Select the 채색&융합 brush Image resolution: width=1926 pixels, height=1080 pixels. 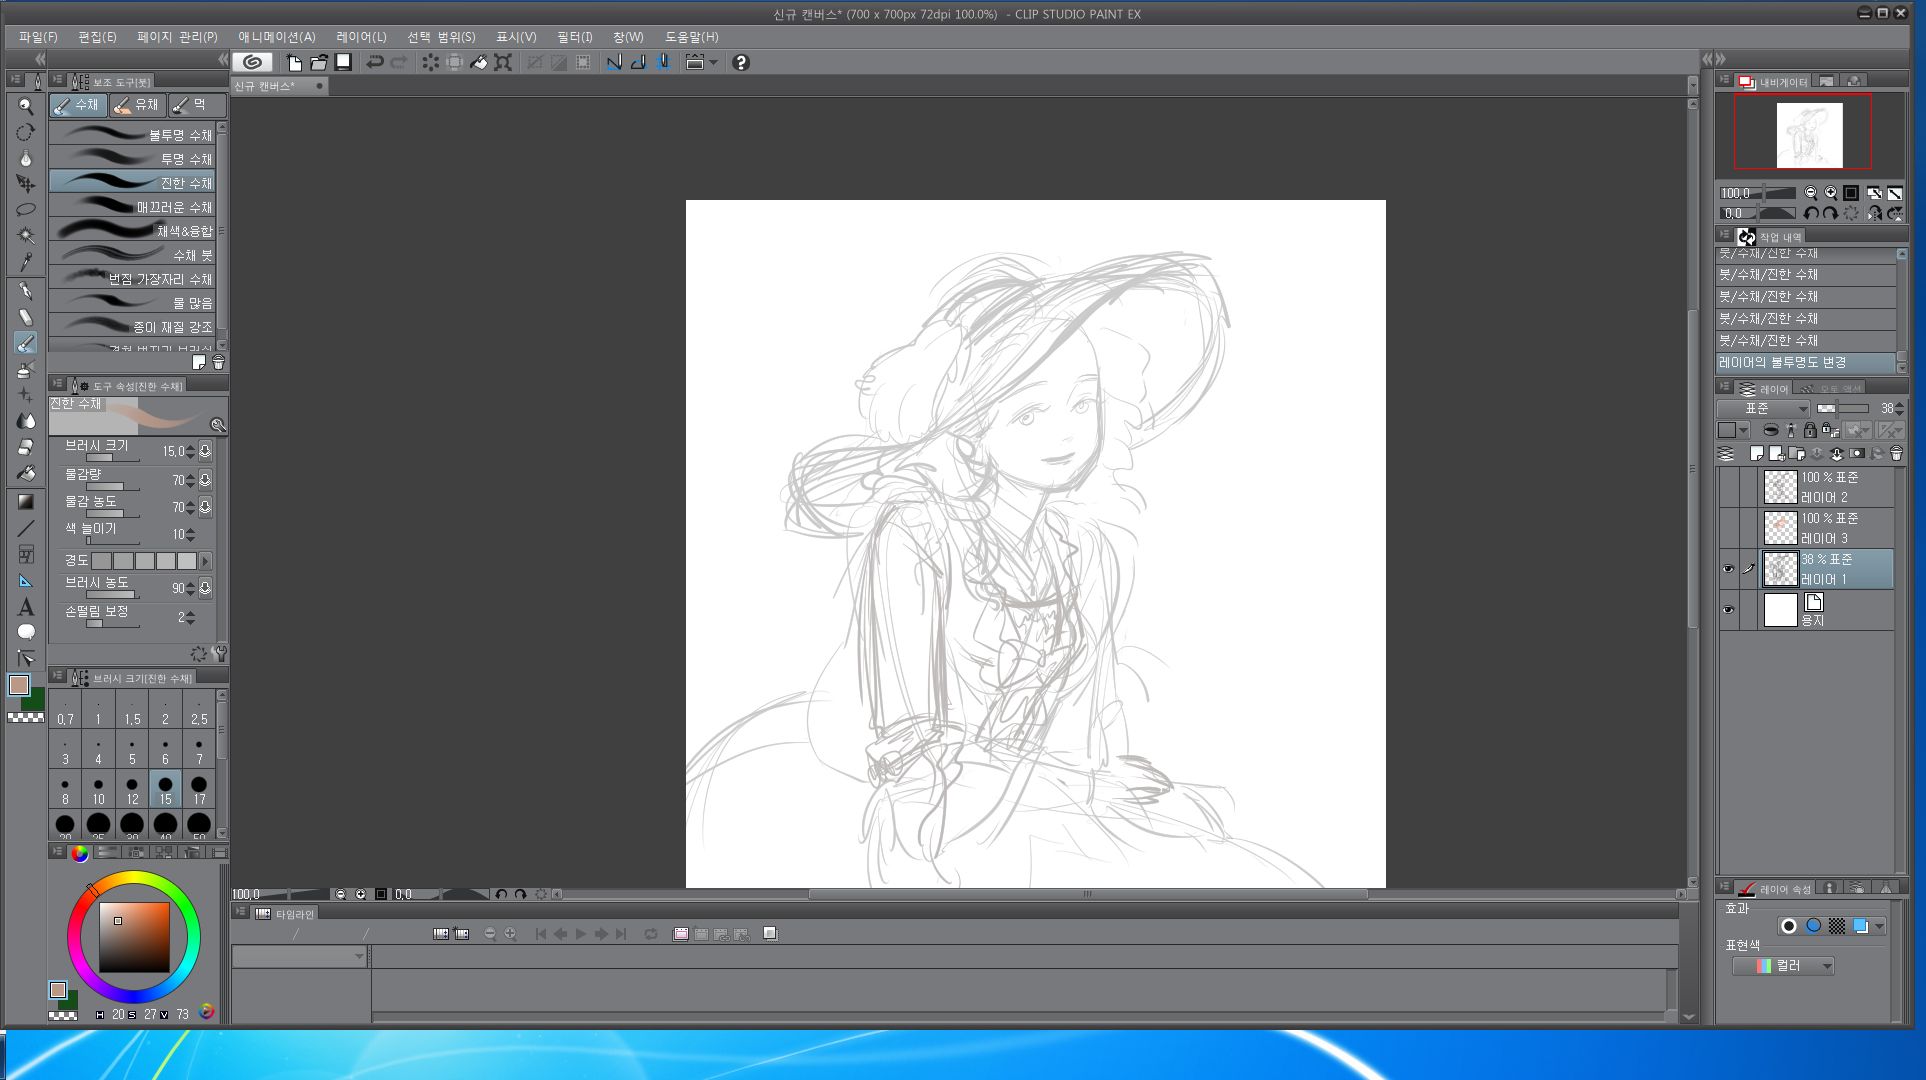(x=132, y=231)
